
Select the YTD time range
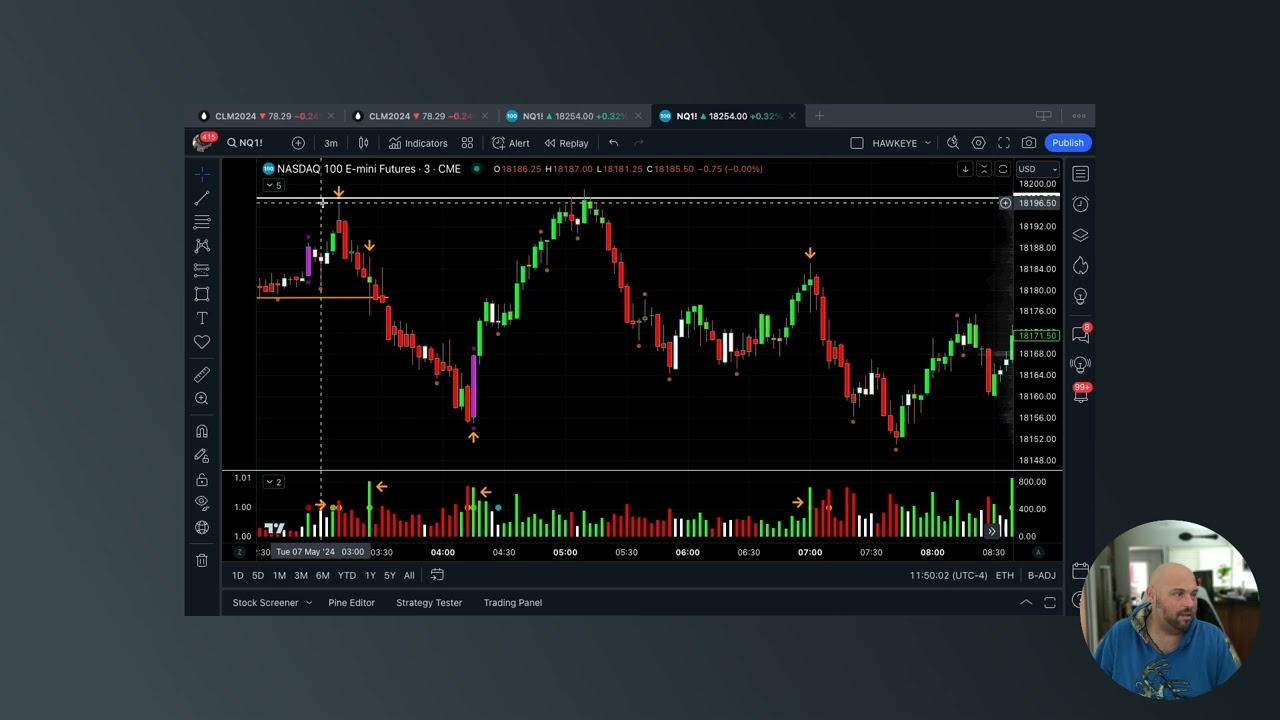point(346,575)
